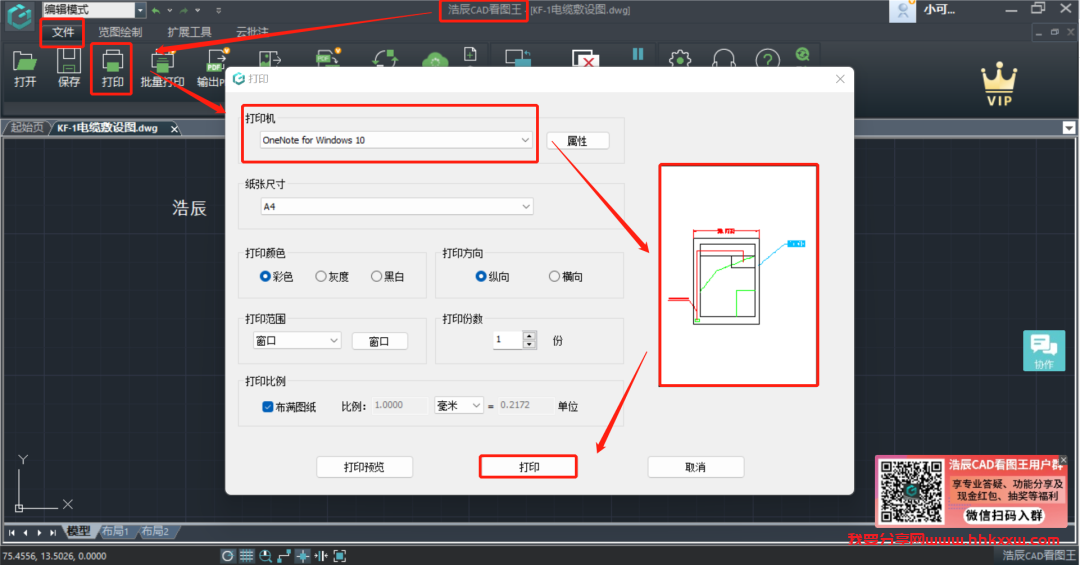This screenshot has width=1080, height=565.
Task: Increase print copies with up stepper
Action: tap(530, 336)
